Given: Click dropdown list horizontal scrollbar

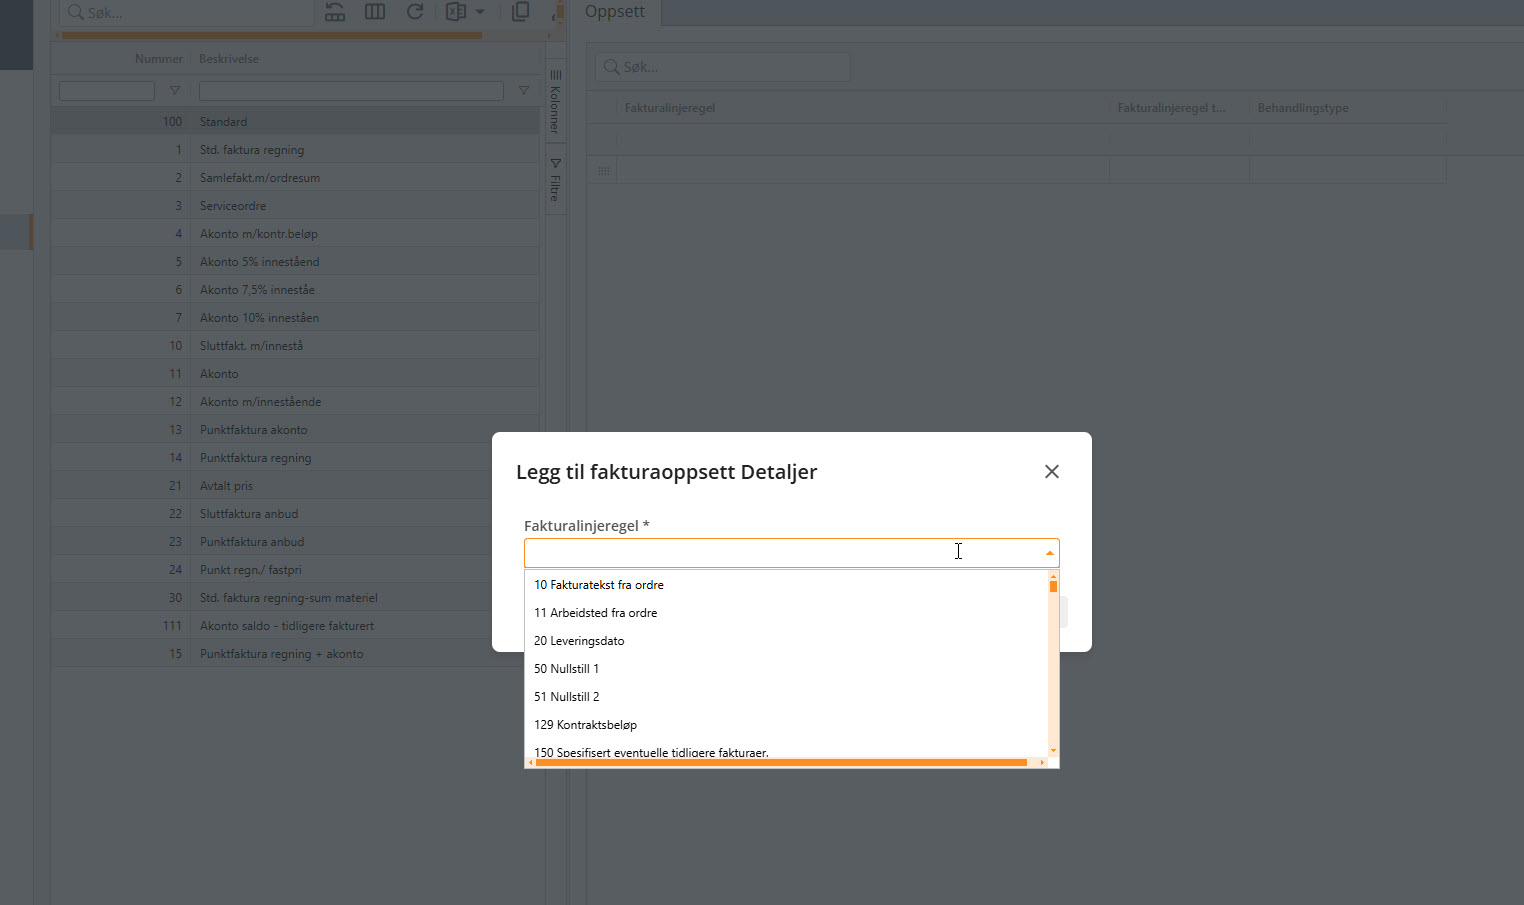Looking at the screenshot, I should (x=781, y=762).
